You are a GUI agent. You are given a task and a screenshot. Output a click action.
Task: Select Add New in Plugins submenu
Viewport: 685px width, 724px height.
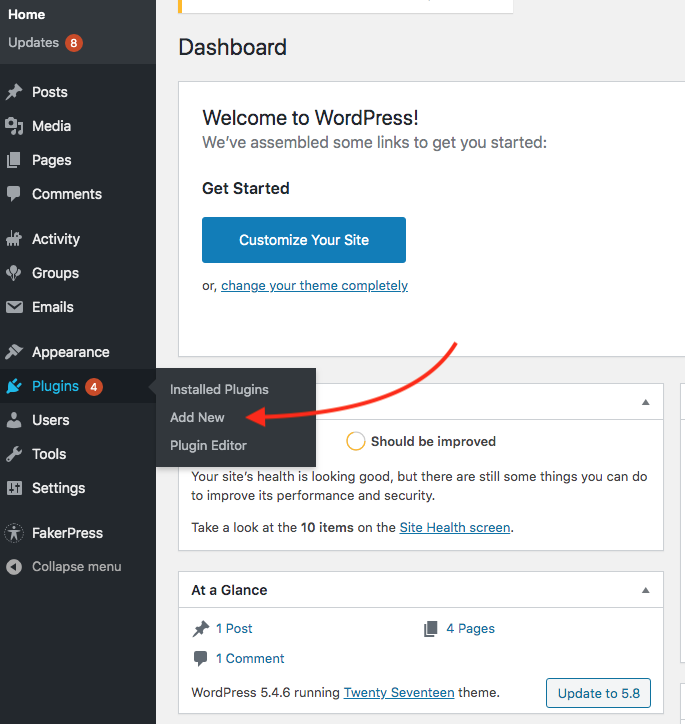tap(197, 417)
